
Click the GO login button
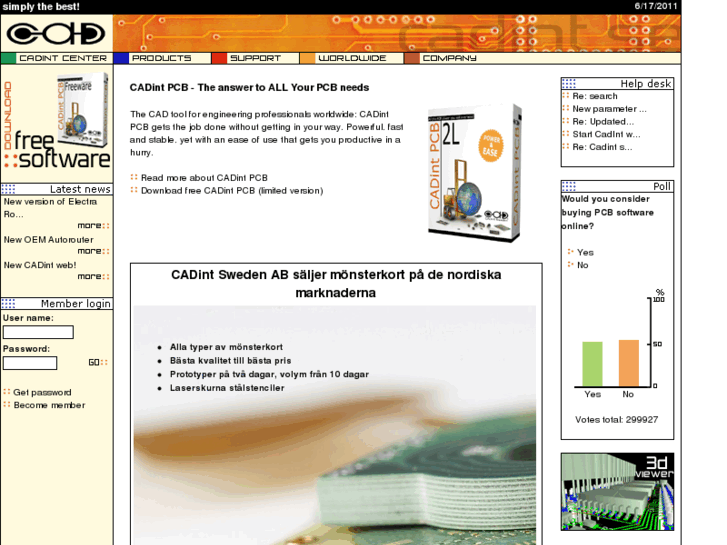[x=98, y=362]
